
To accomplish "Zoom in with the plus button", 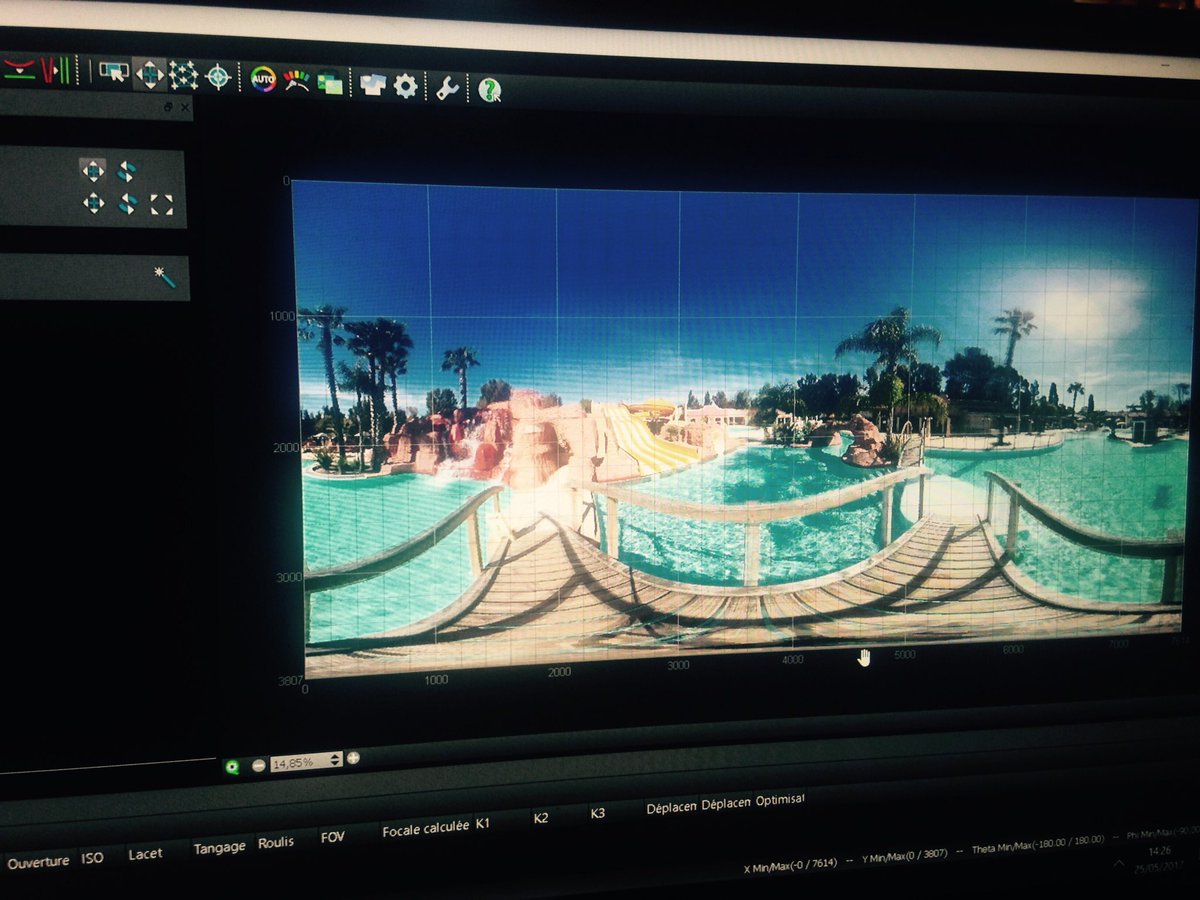I will 353,758.
